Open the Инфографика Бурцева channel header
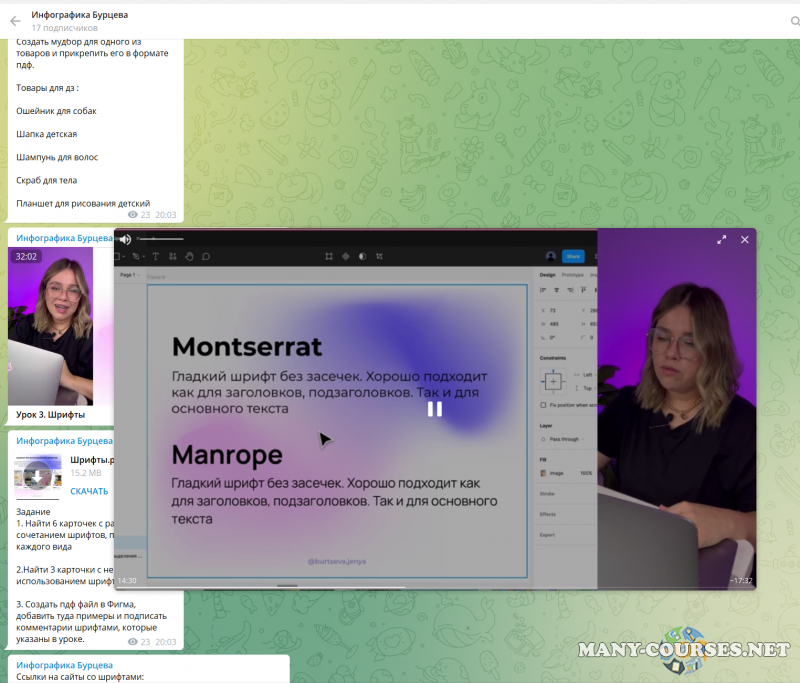The width and height of the screenshot is (800, 683). 80,16
